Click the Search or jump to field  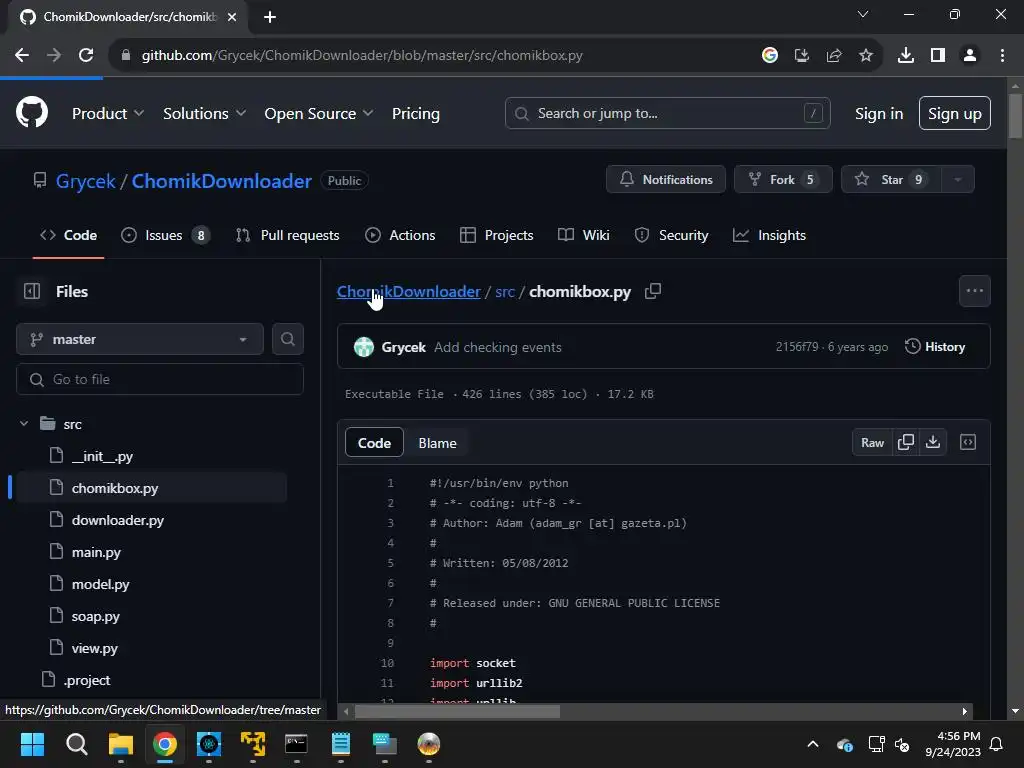click(x=667, y=114)
